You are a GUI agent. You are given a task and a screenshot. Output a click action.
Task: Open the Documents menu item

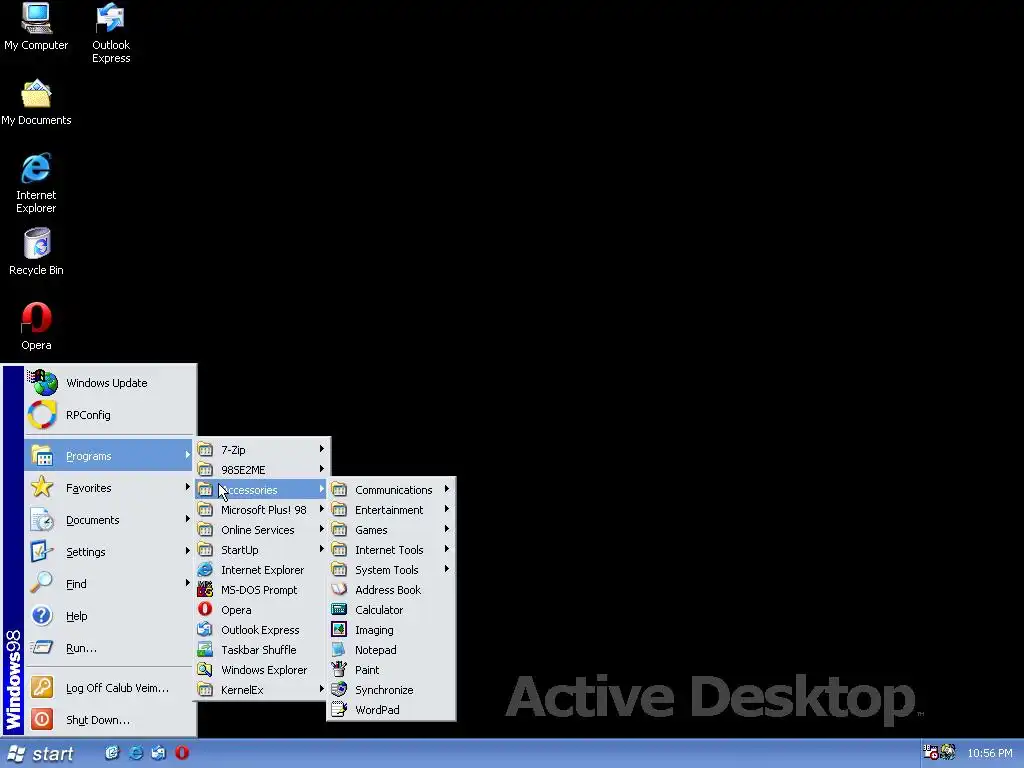pos(110,519)
